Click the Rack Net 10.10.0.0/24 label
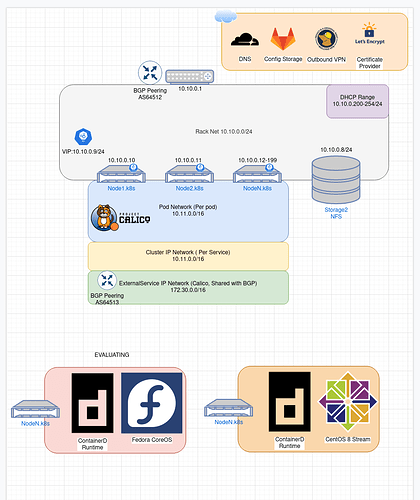420x500 pixels. pos(224,132)
